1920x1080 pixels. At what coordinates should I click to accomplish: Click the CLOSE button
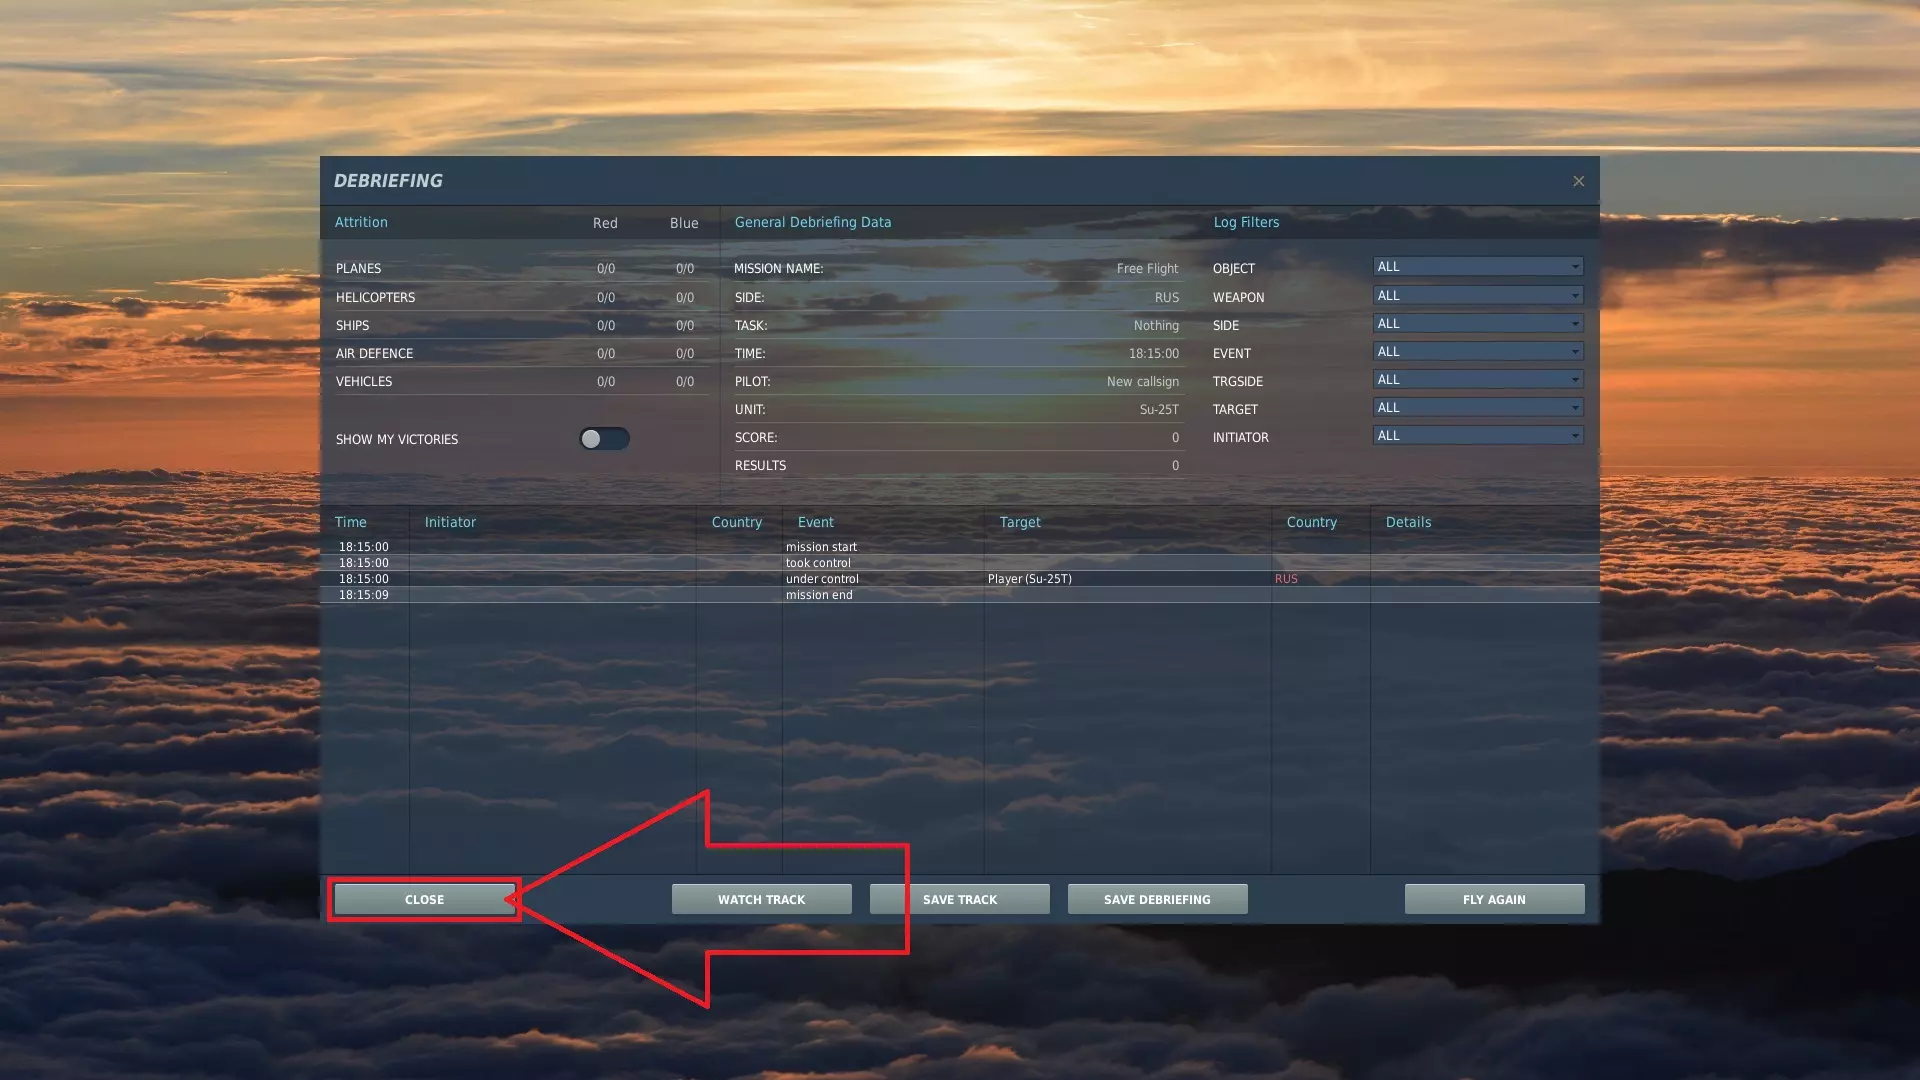tap(424, 899)
